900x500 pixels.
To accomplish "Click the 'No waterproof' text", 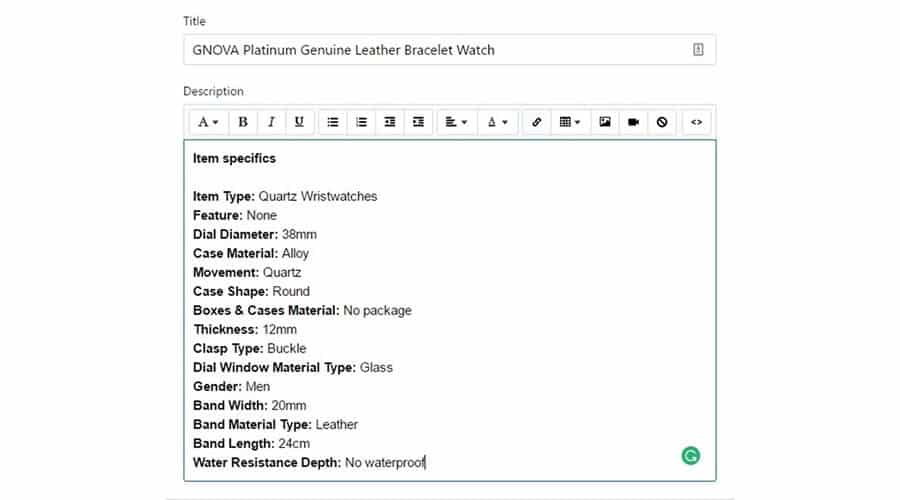I will [385, 462].
